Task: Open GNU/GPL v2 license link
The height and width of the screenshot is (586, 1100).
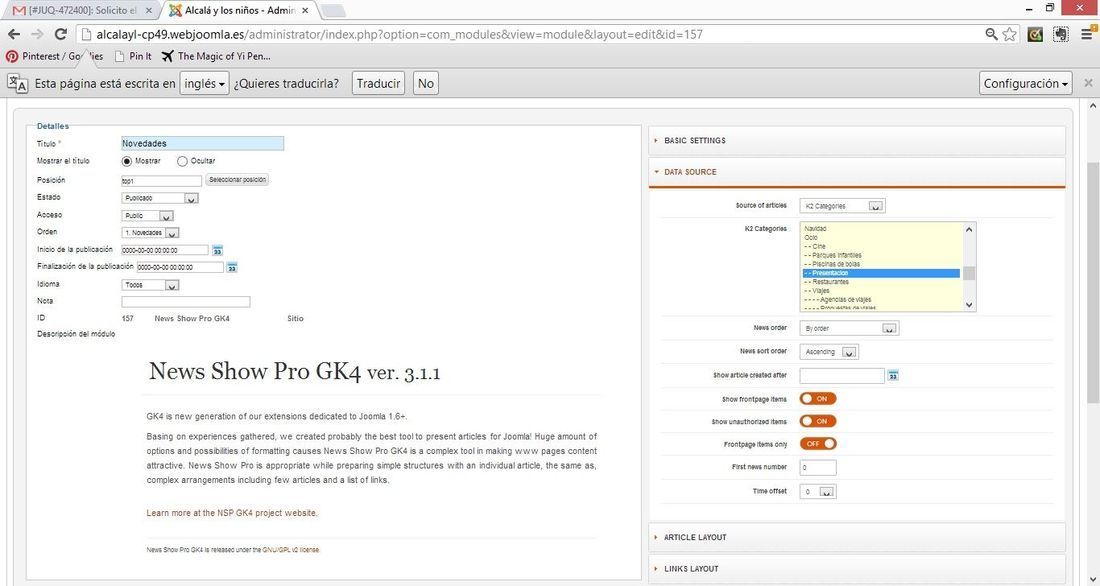Action: pyautogui.click(x=290, y=550)
